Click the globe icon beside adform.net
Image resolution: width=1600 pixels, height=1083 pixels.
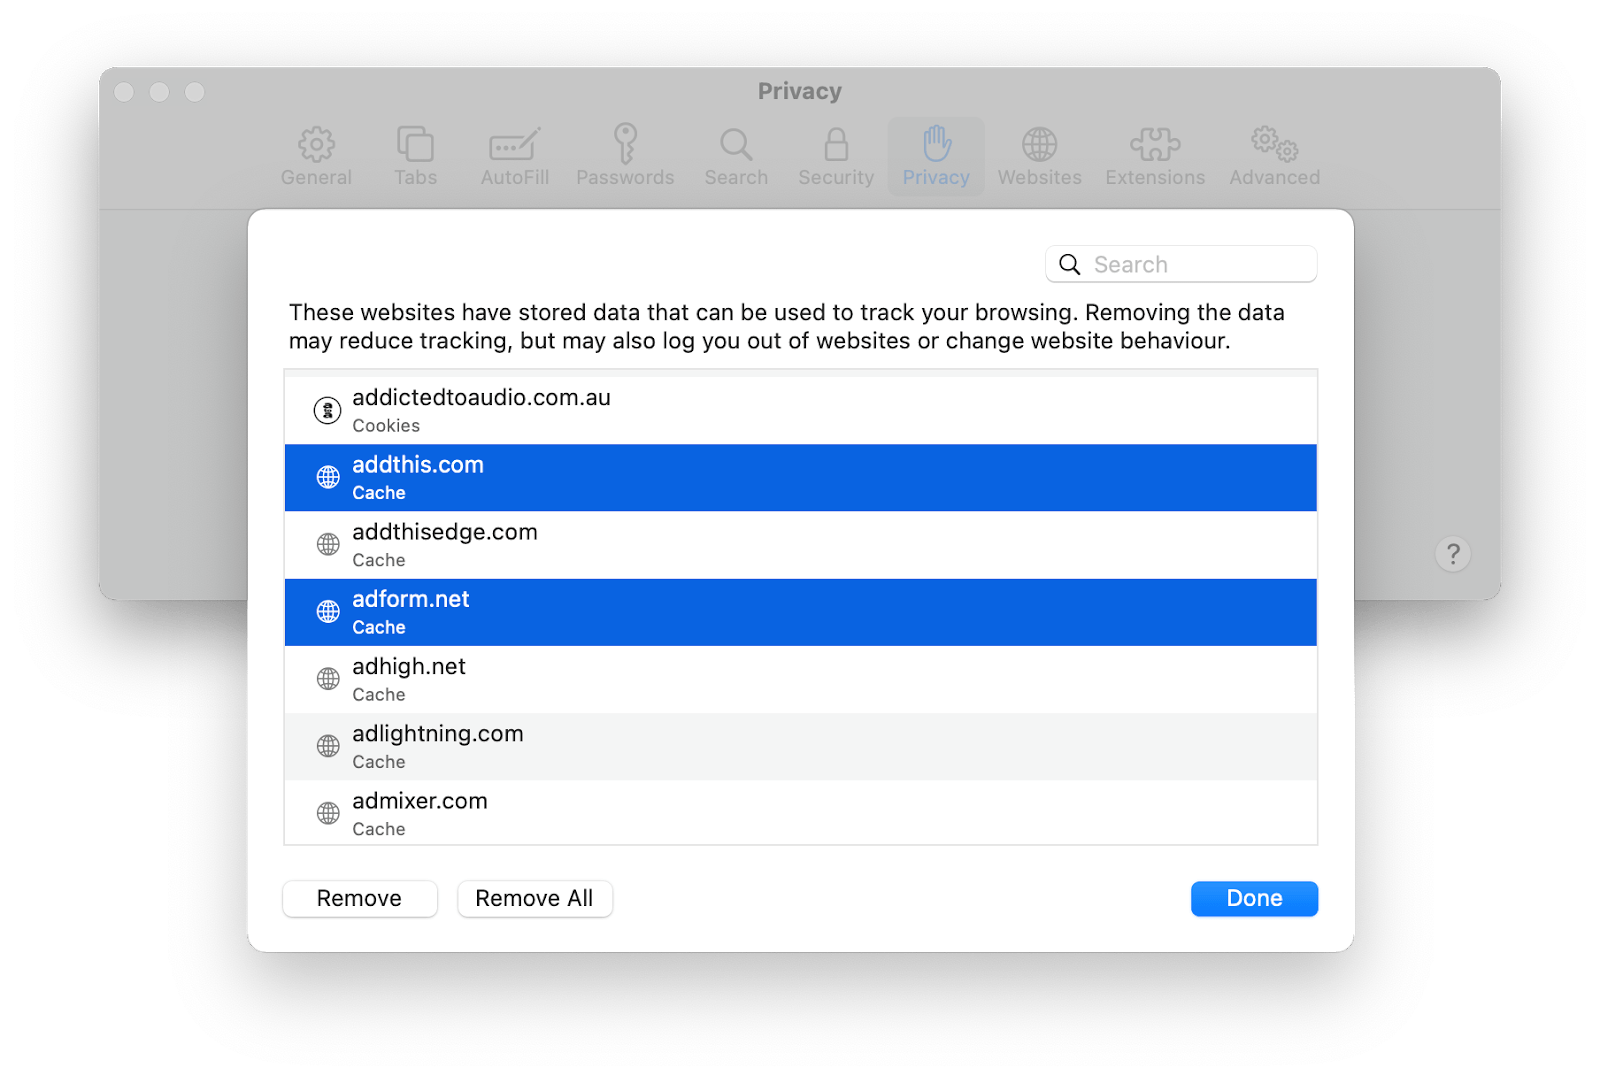point(328,611)
